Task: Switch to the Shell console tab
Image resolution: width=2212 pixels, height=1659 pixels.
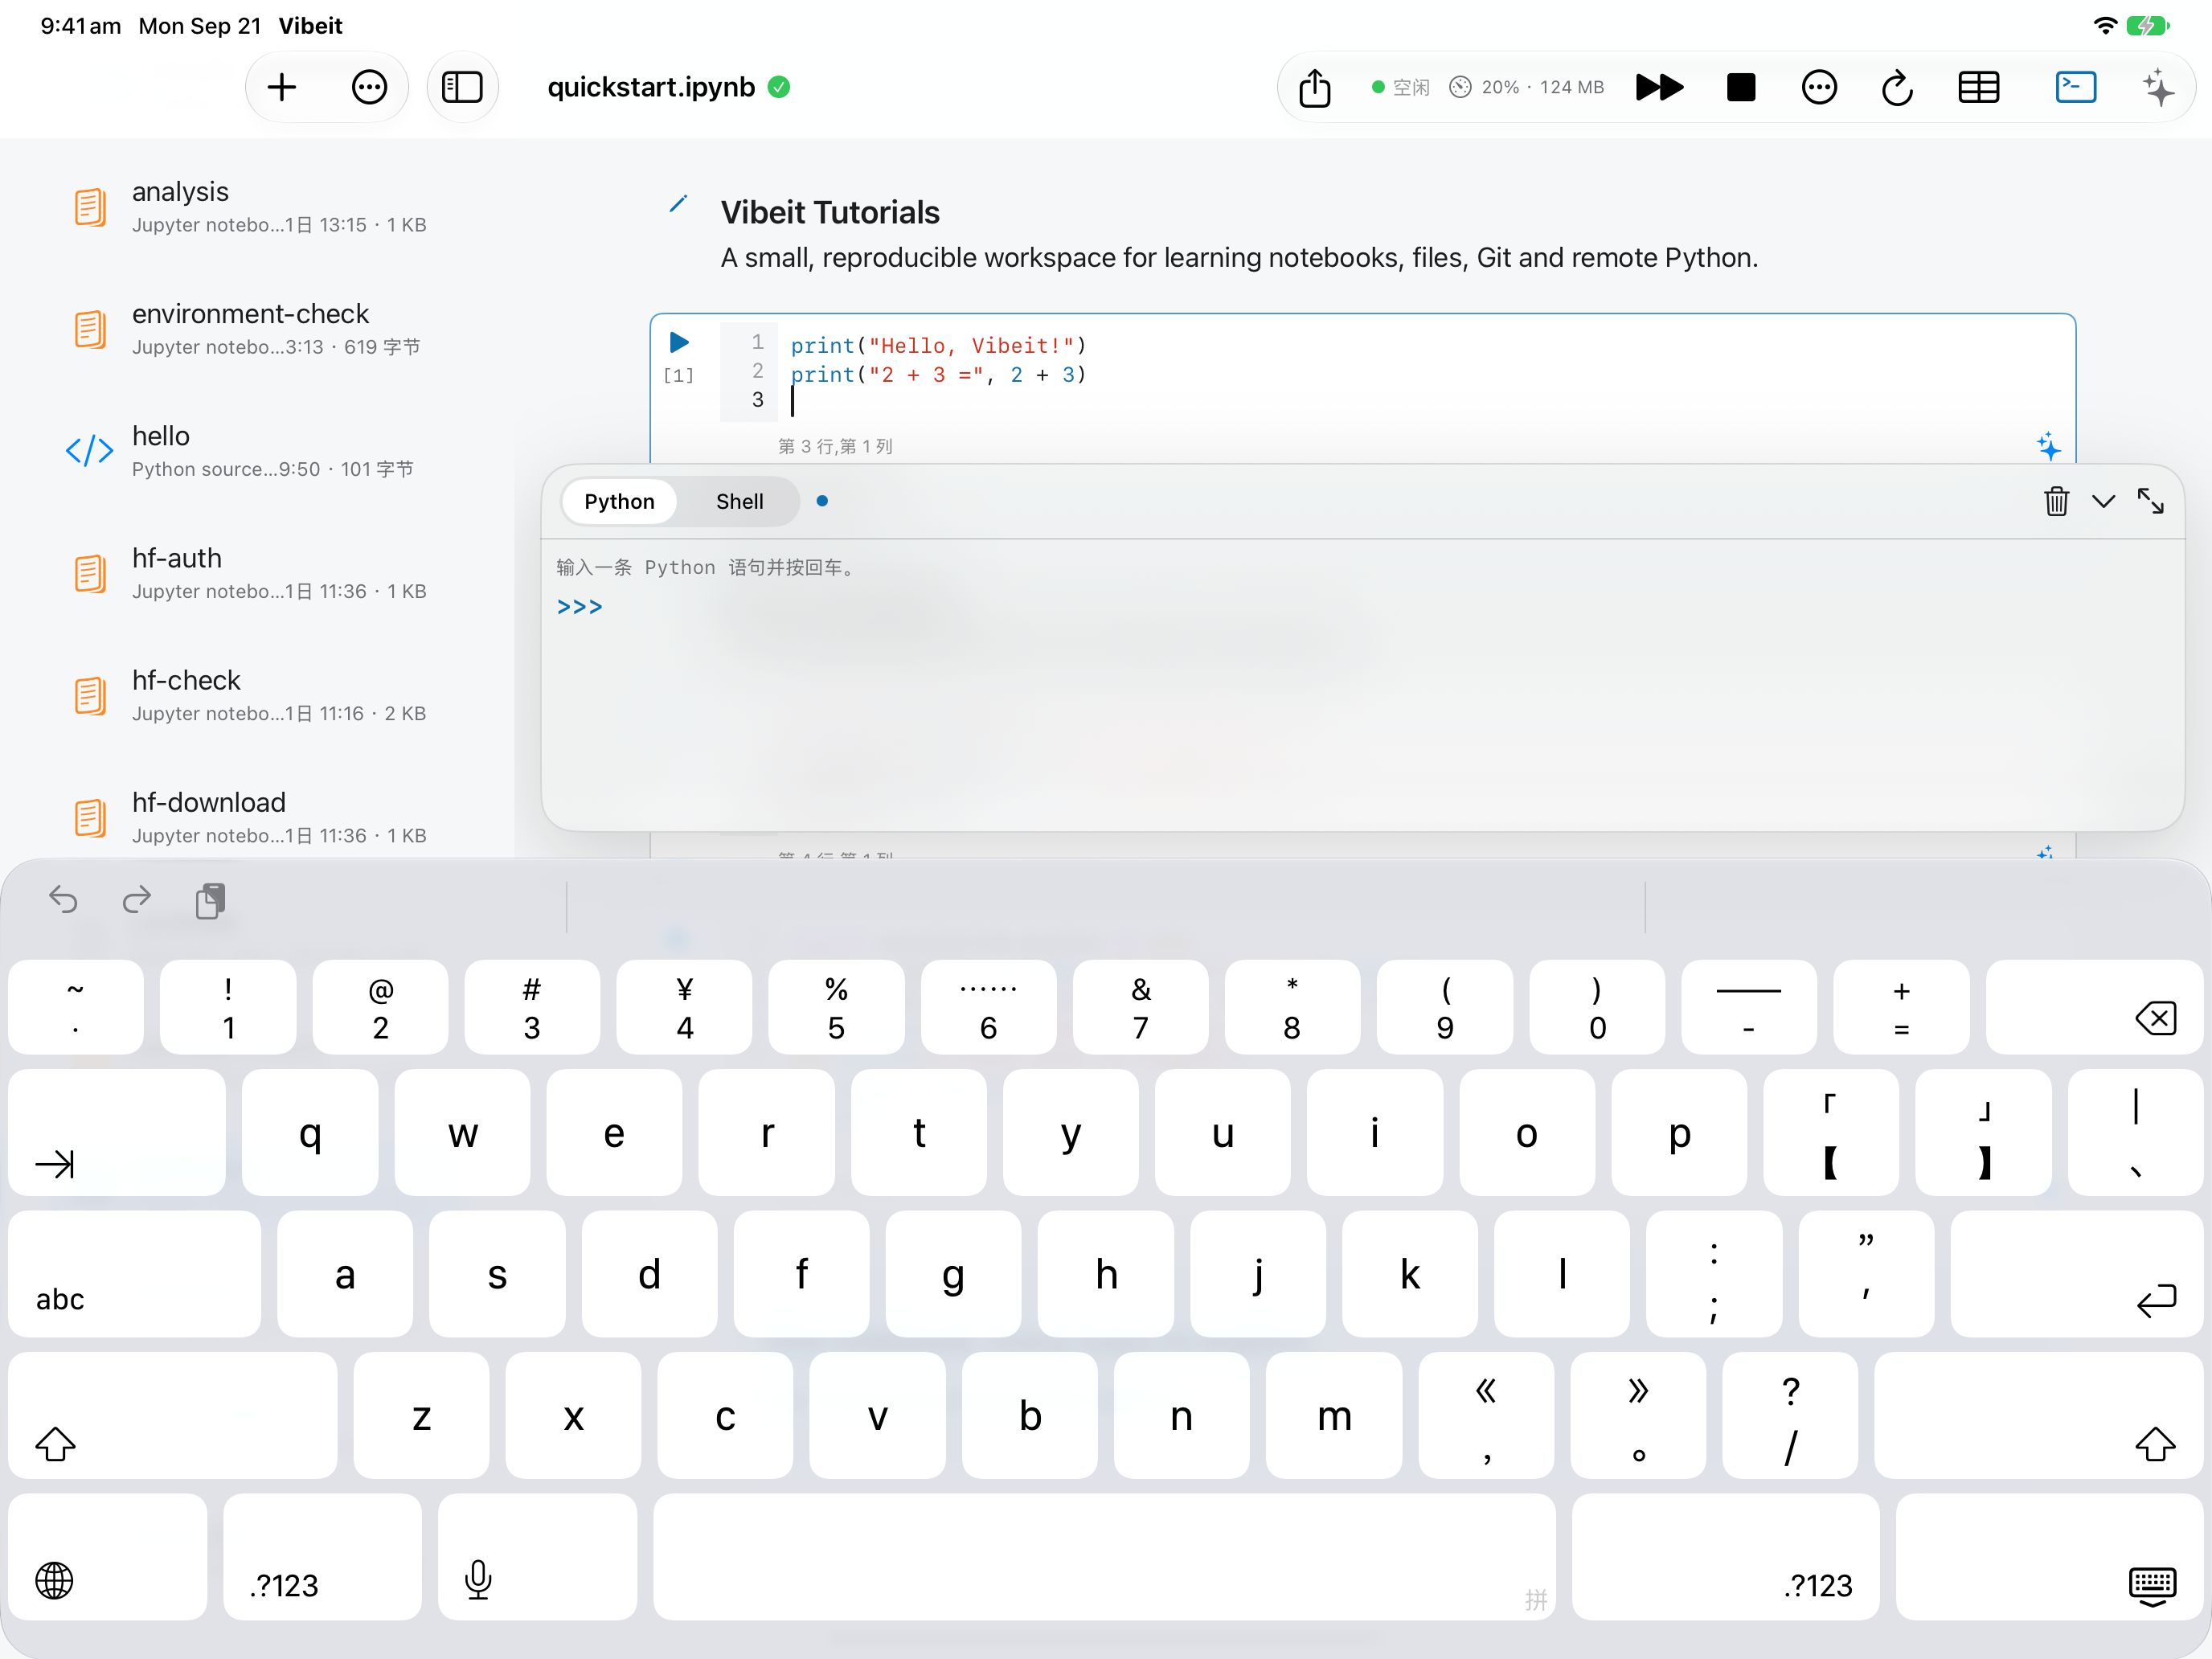Action: pyautogui.click(x=739, y=502)
